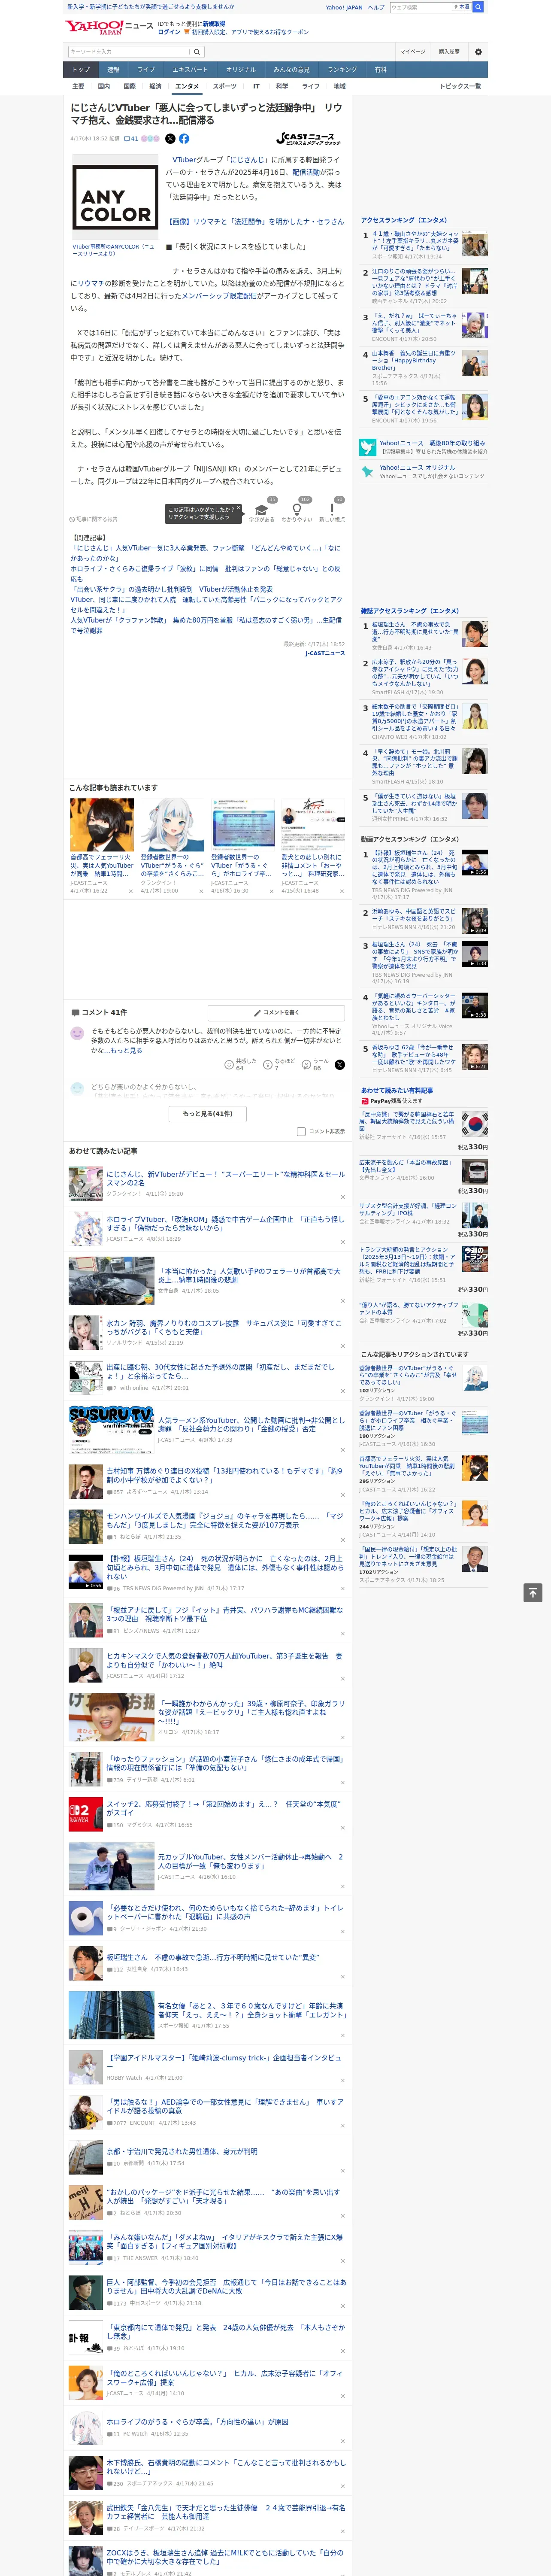
Task: Click the うーん reaction icon
Action: (307, 1065)
